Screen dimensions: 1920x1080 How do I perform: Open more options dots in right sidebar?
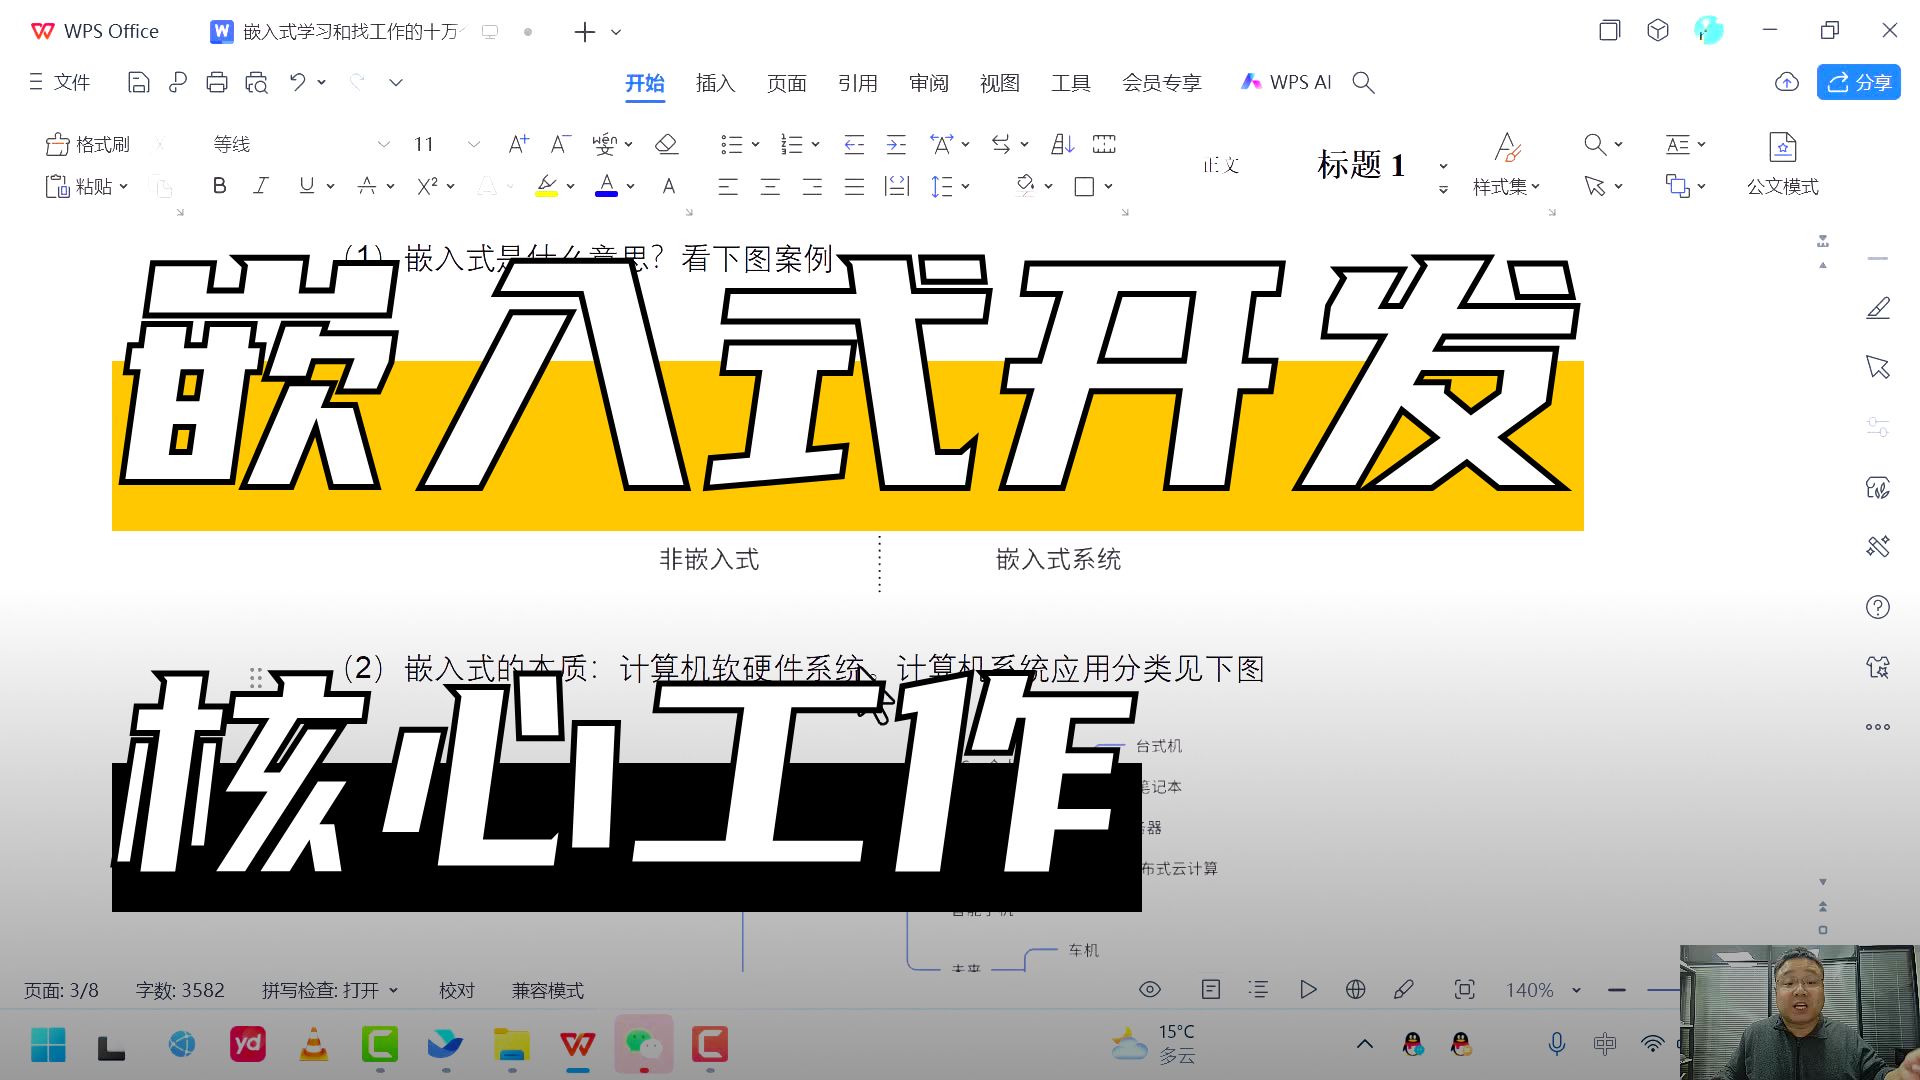pyautogui.click(x=1878, y=727)
